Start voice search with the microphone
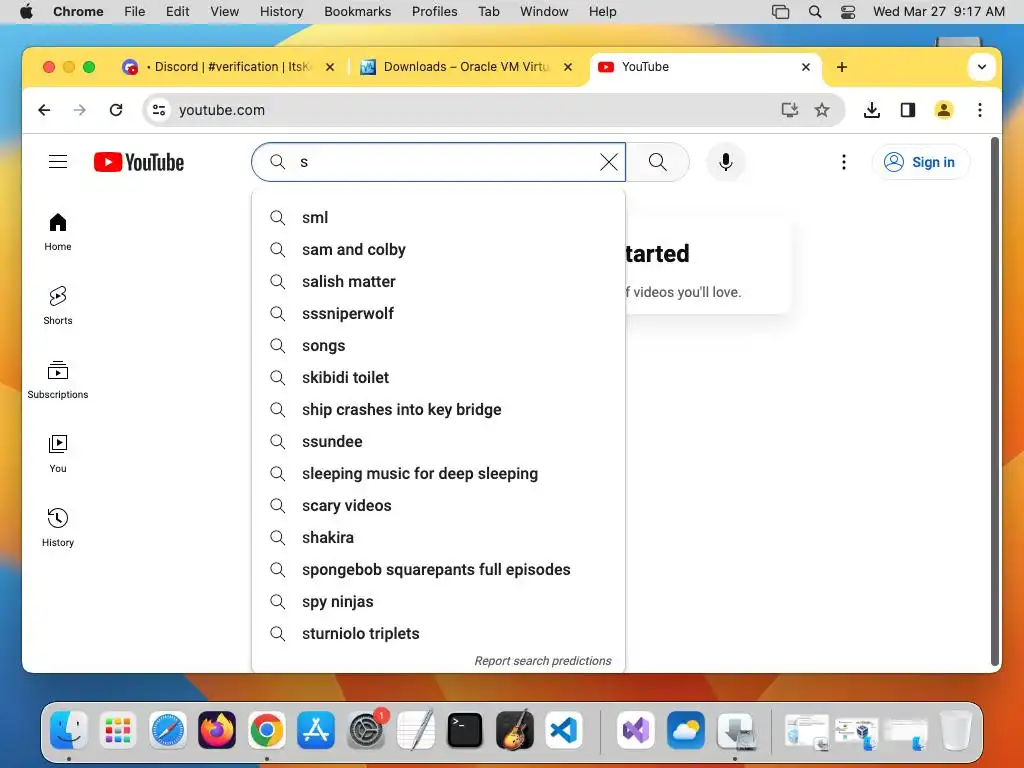1024x768 pixels. click(x=726, y=162)
